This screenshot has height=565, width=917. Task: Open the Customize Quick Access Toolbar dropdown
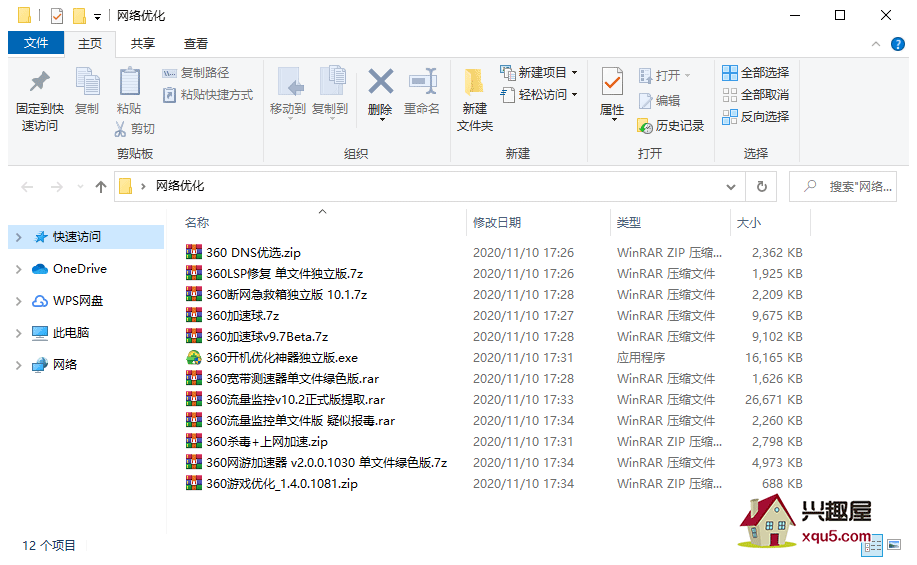[x=97, y=16]
